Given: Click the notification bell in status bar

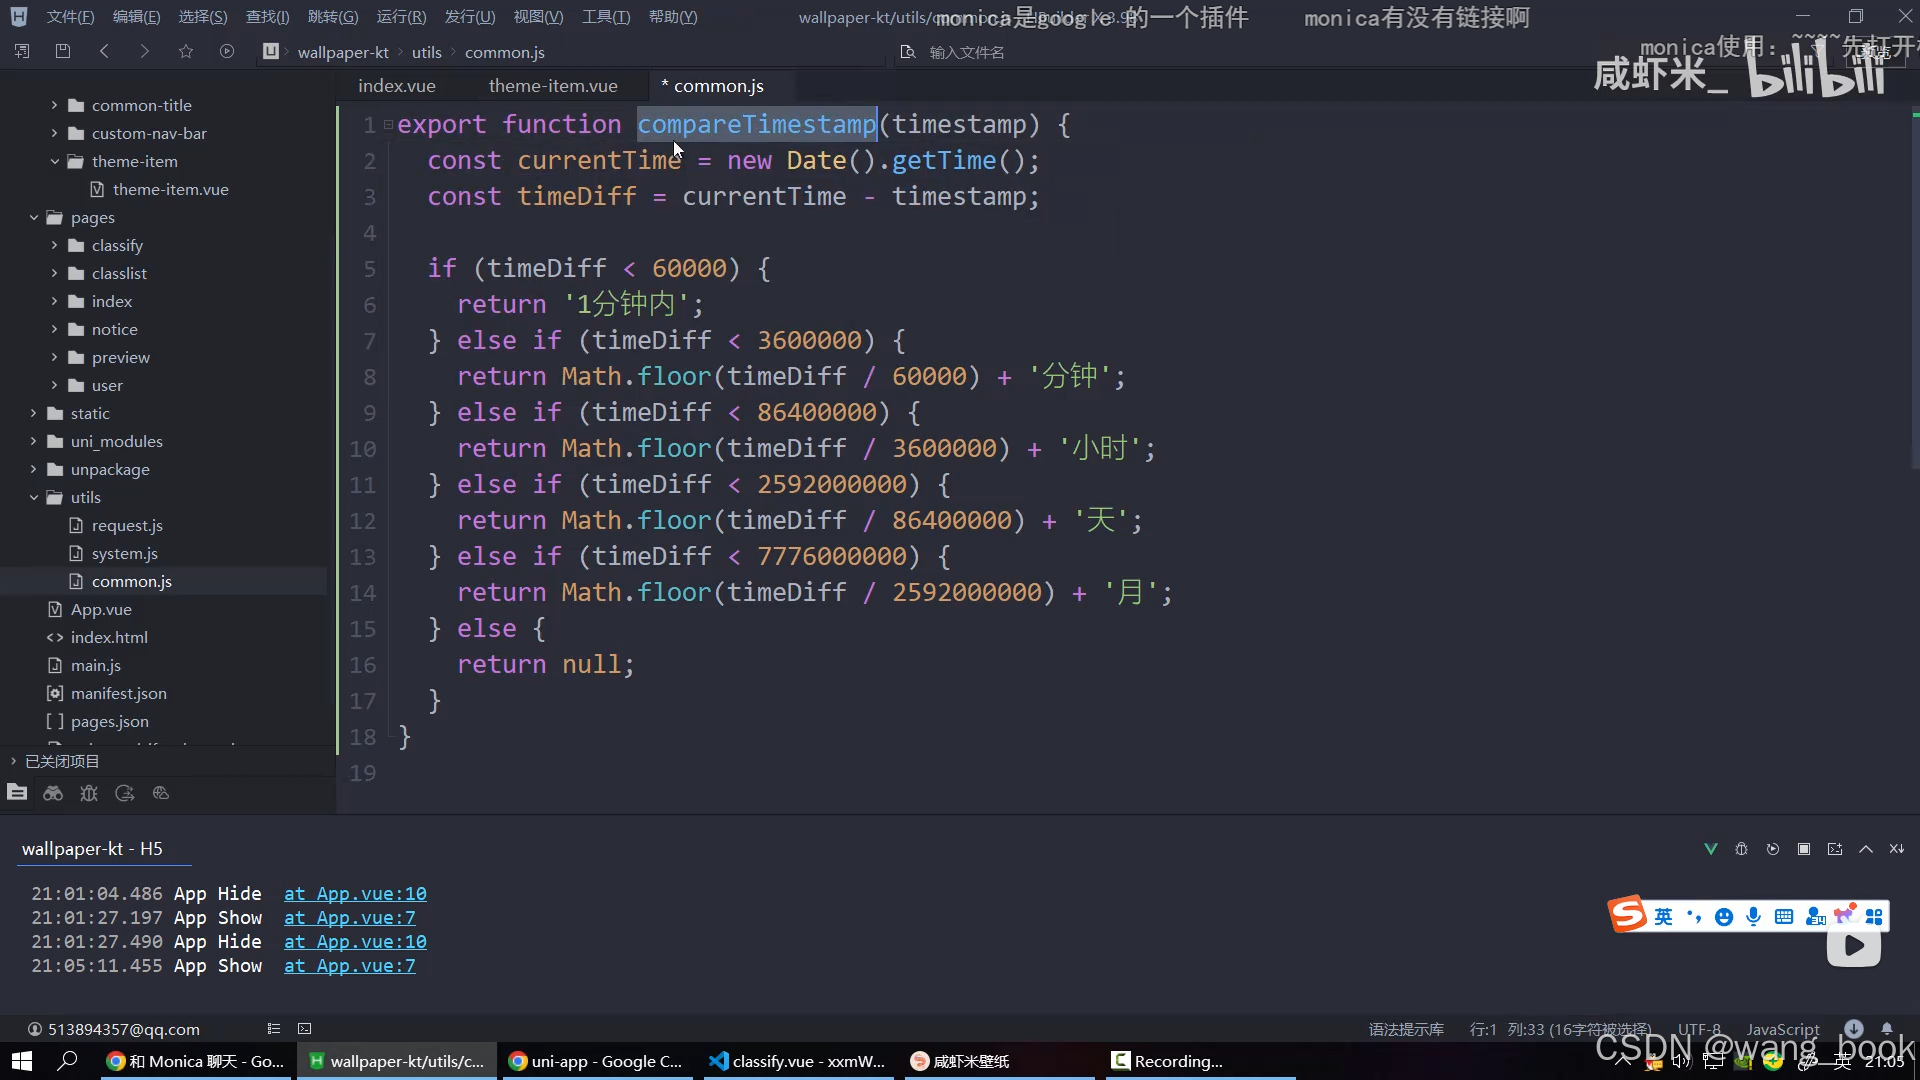Looking at the screenshot, I should pos(1887,1028).
